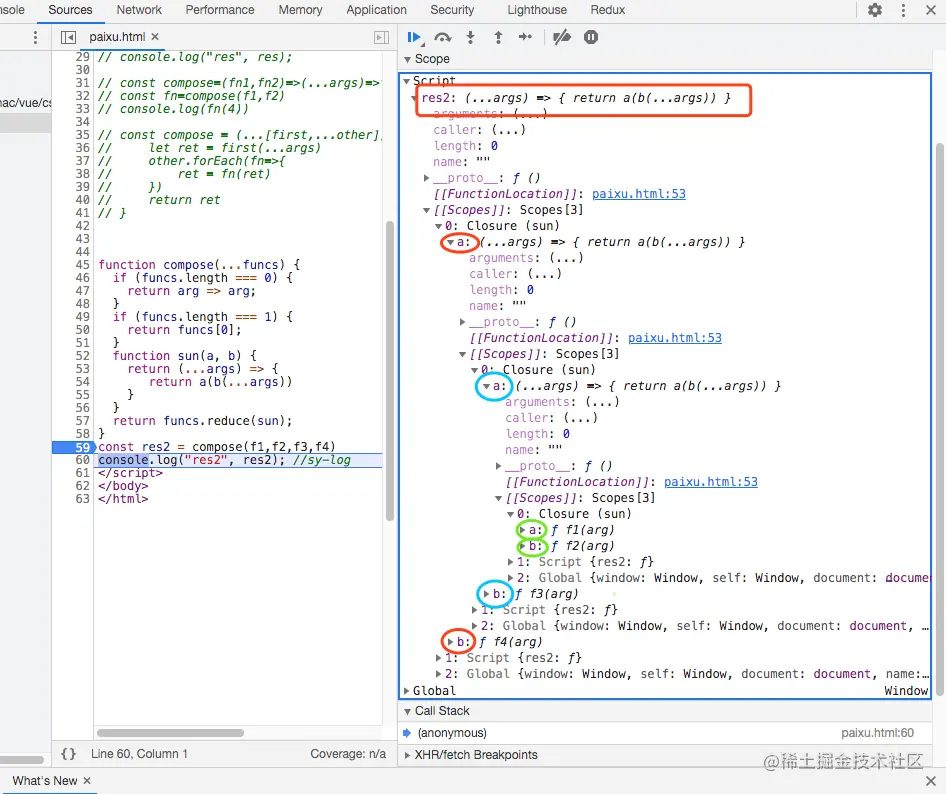Open the Application tab
This screenshot has height=794, width=946.
tap(376, 10)
